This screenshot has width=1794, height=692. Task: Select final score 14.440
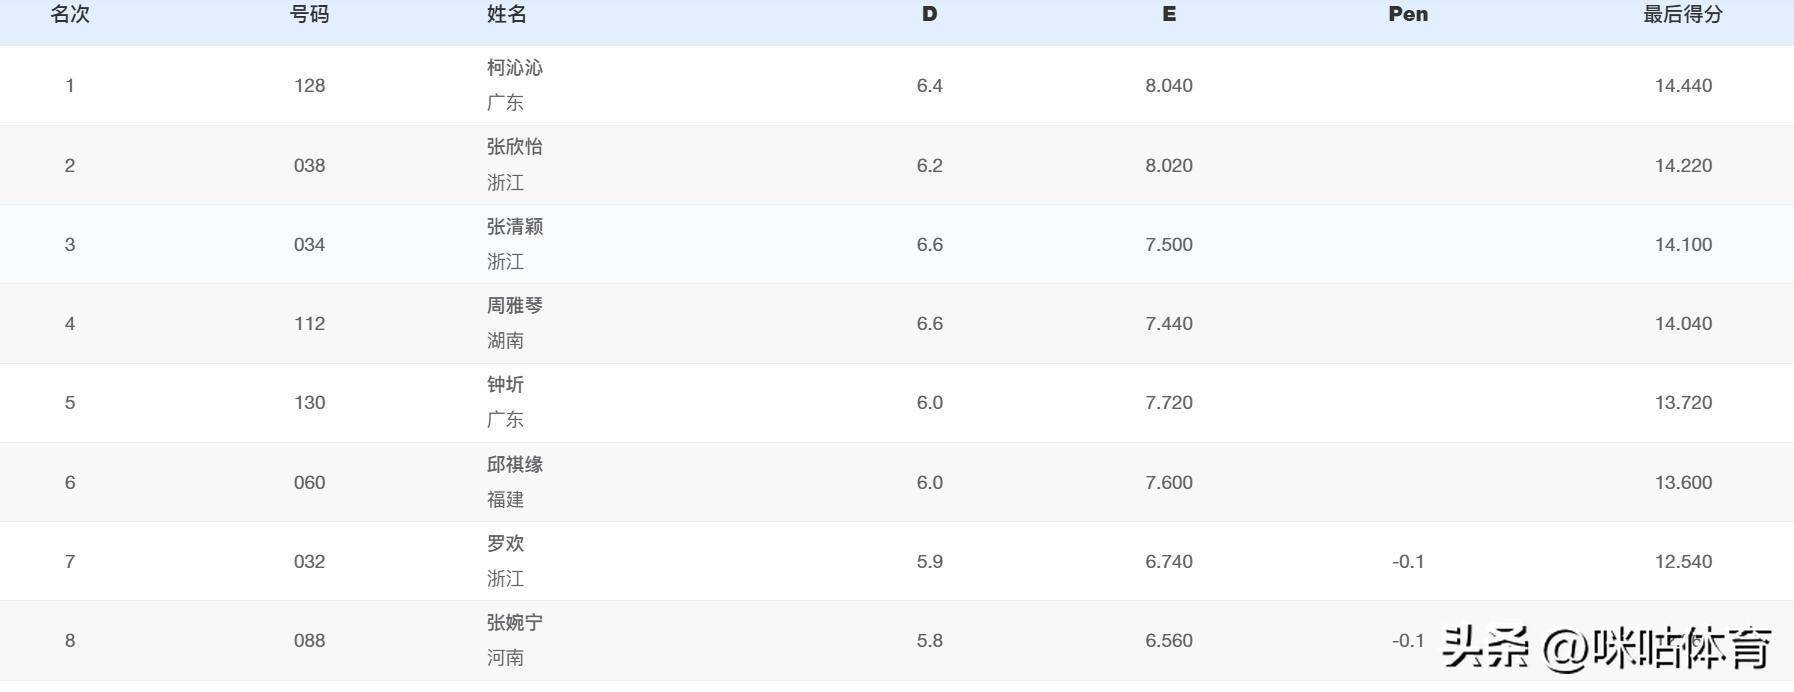(x=1682, y=86)
